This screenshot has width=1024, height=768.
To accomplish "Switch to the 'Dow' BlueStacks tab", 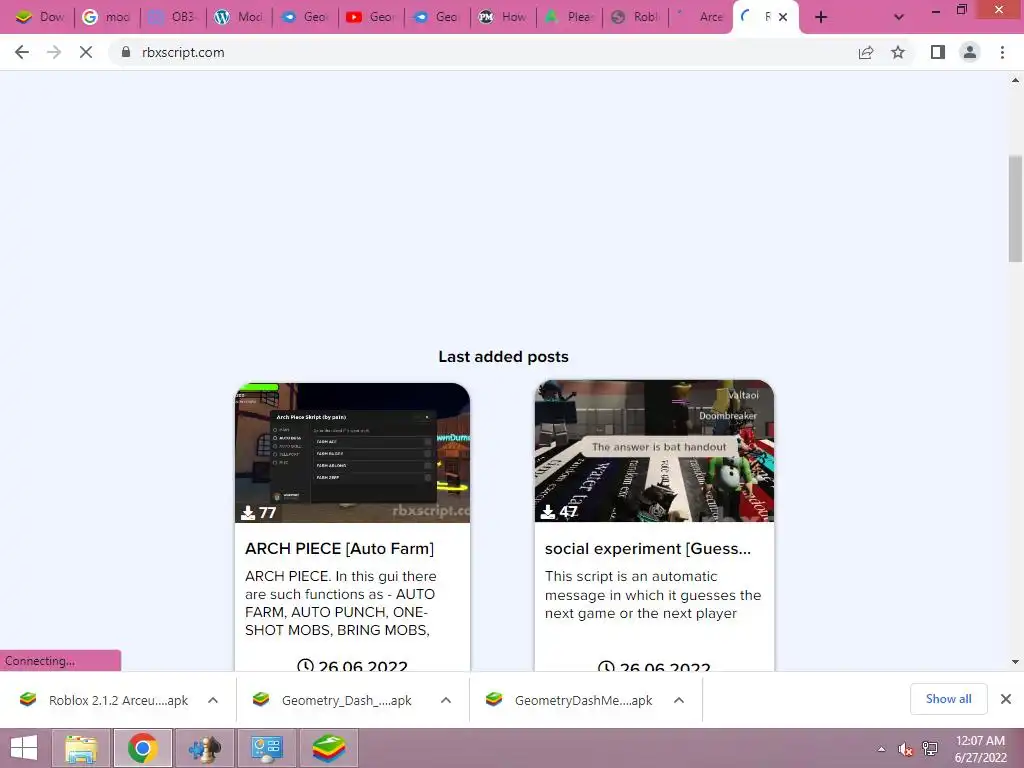I will (x=40, y=17).
